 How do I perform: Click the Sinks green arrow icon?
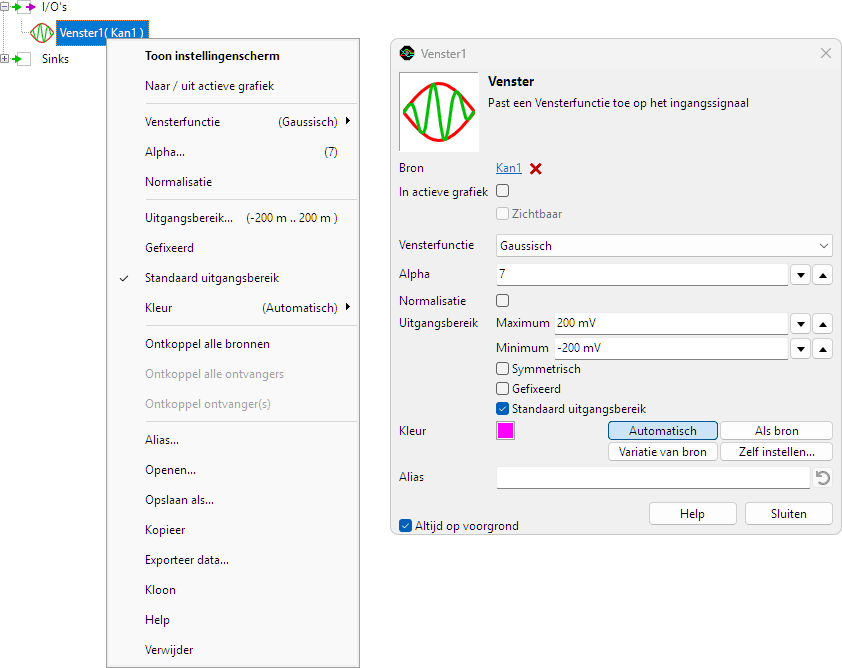22,59
